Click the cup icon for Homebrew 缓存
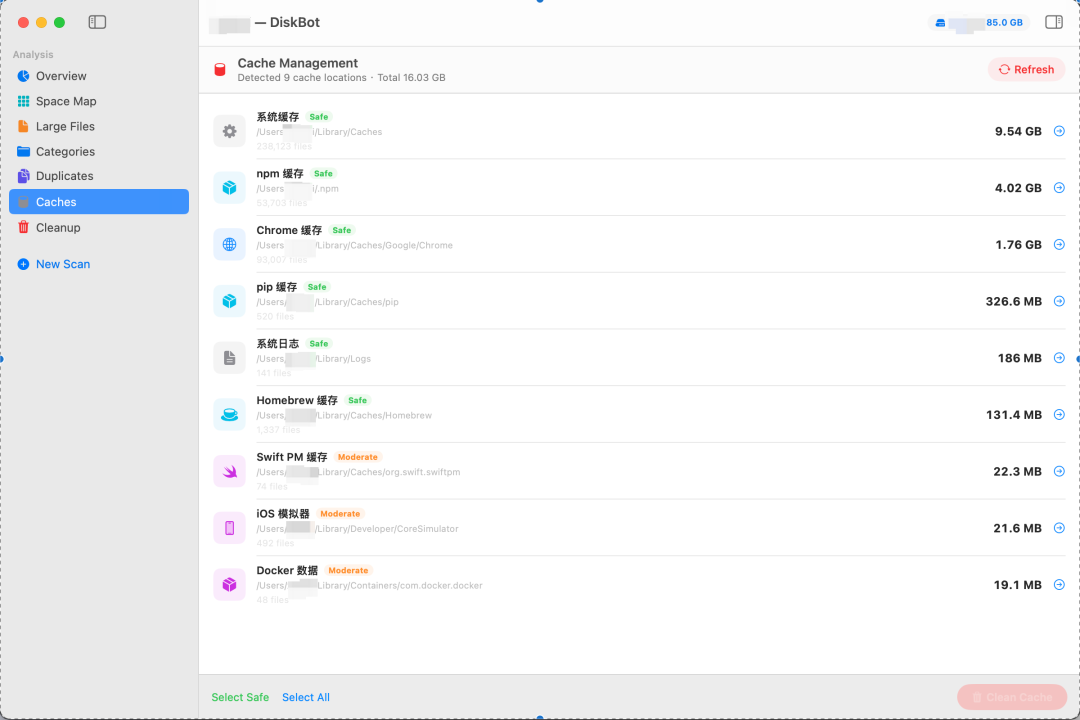The image size is (1080, 720). pyautogui.click(x=229, y=415)
